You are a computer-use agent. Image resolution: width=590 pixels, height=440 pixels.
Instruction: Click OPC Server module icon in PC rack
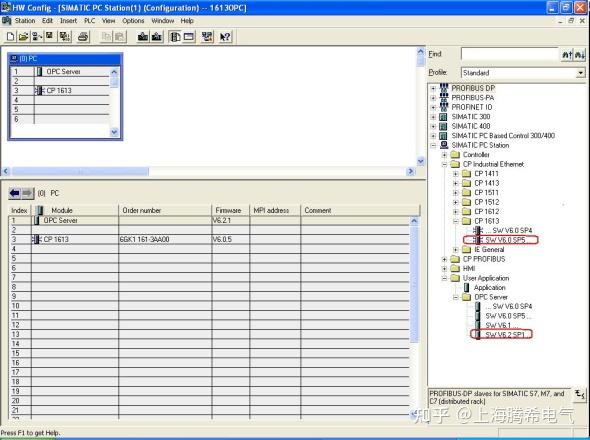point(40,71)
